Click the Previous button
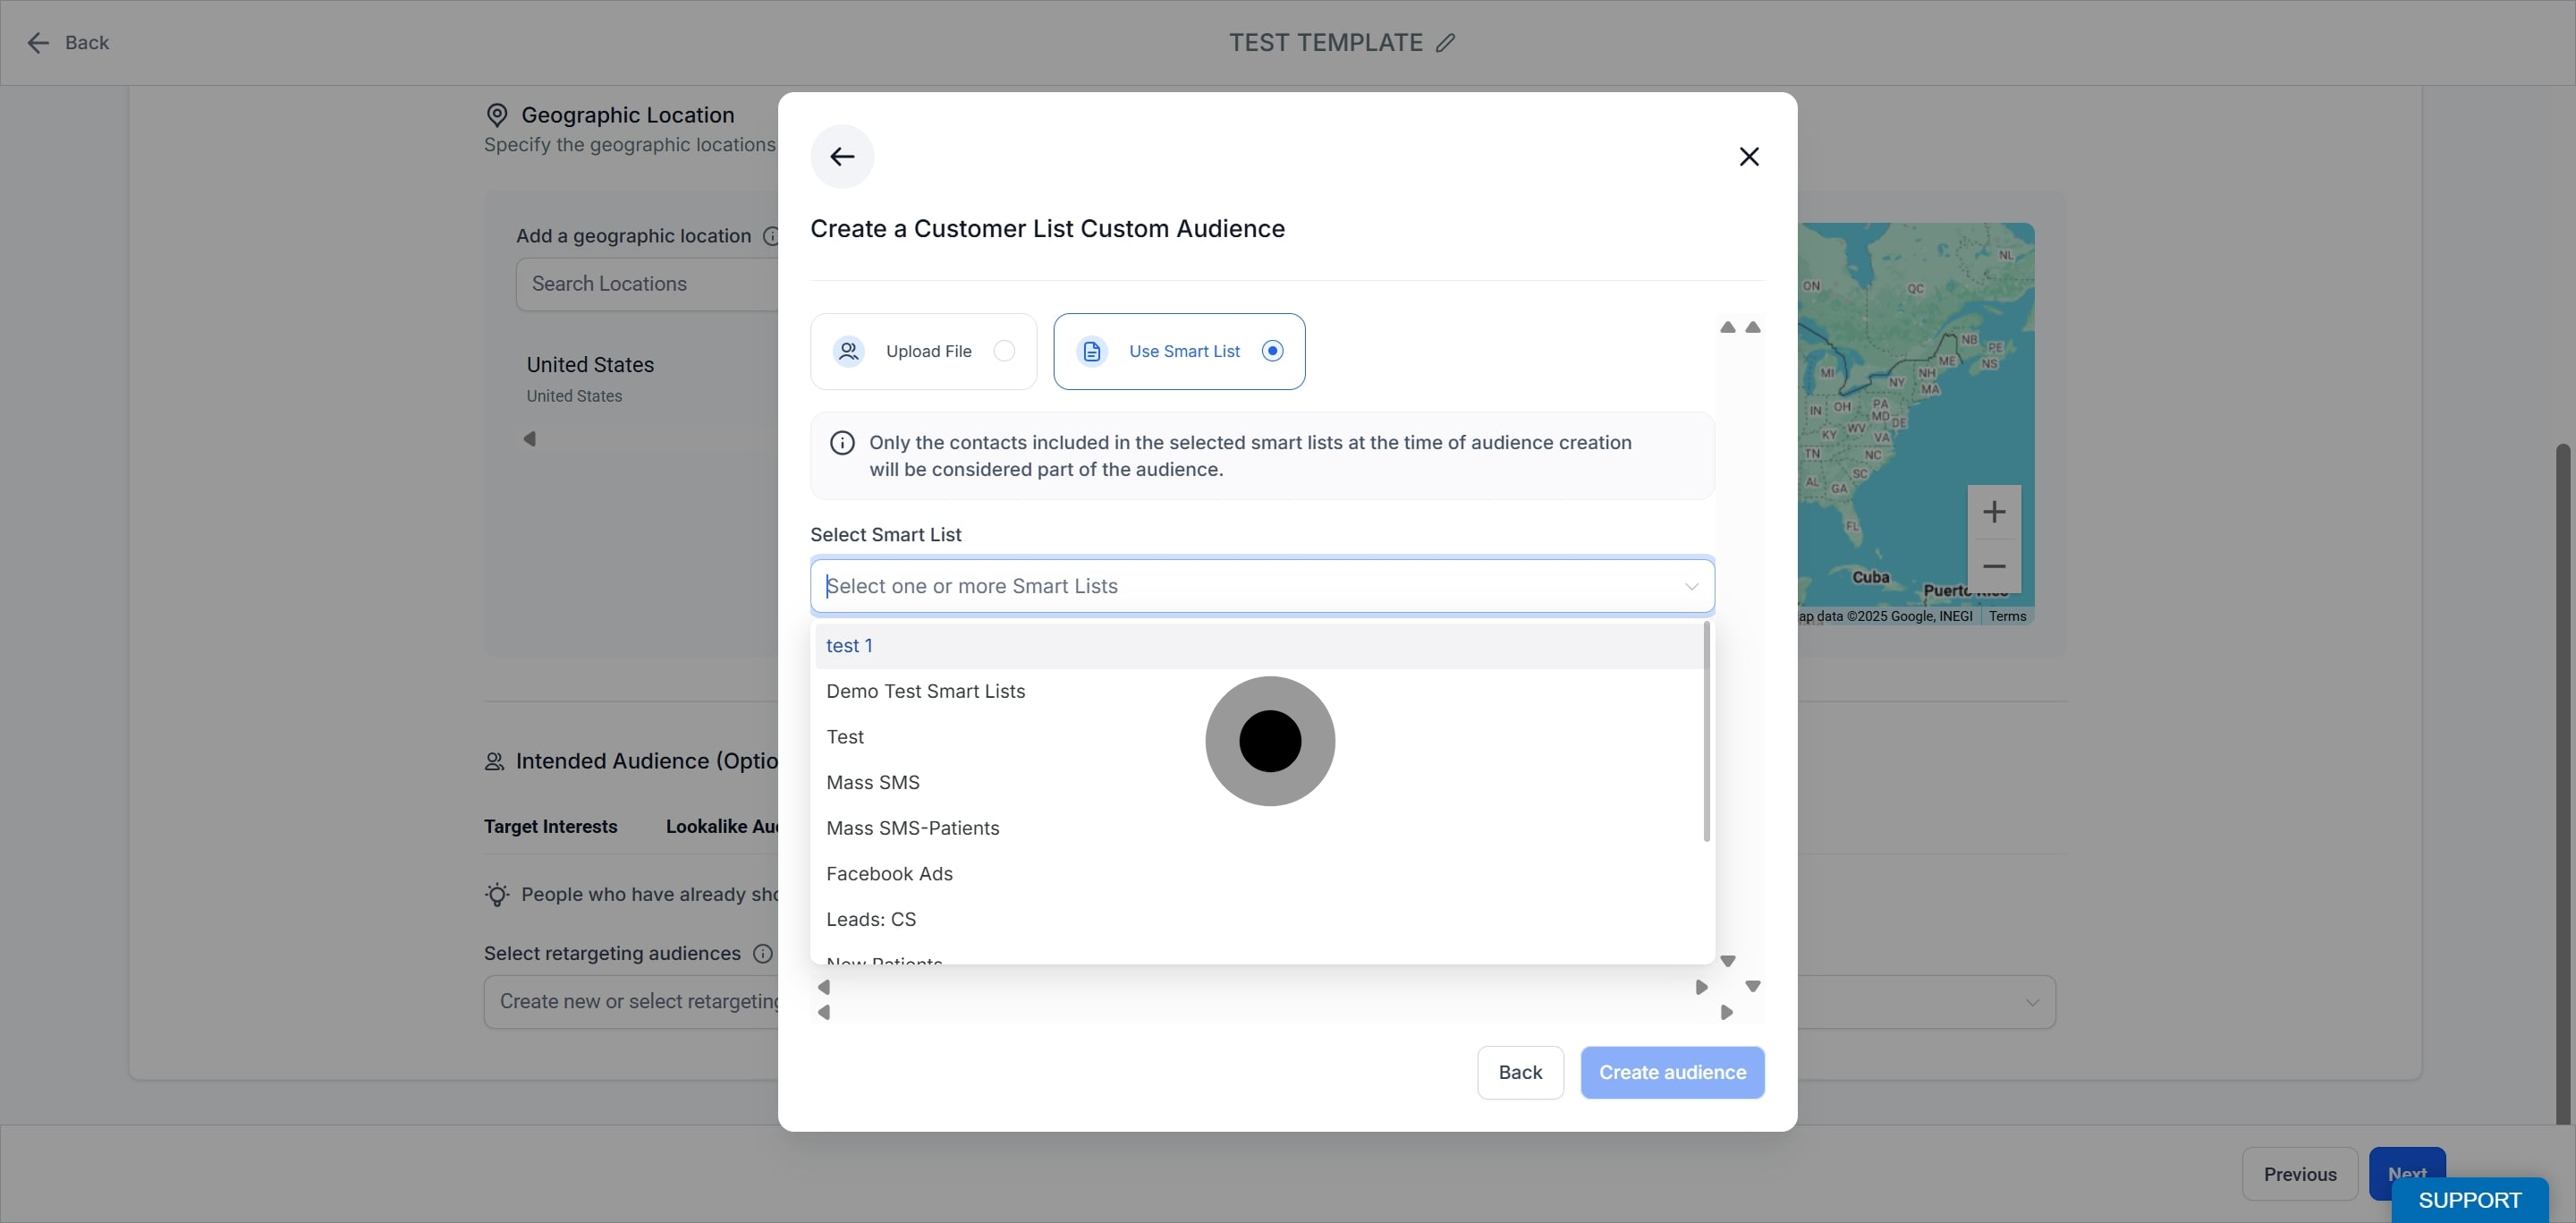 coord(2299,1174)
